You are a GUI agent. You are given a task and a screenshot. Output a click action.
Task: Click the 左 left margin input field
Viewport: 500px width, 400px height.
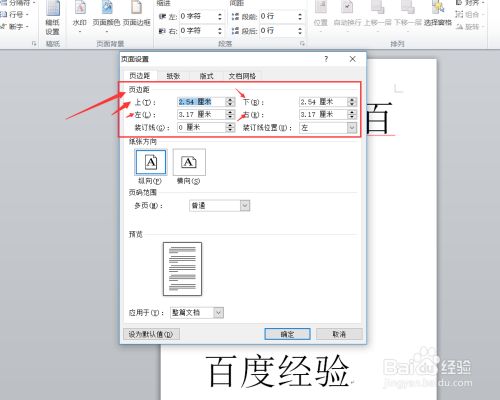[201, 115]
